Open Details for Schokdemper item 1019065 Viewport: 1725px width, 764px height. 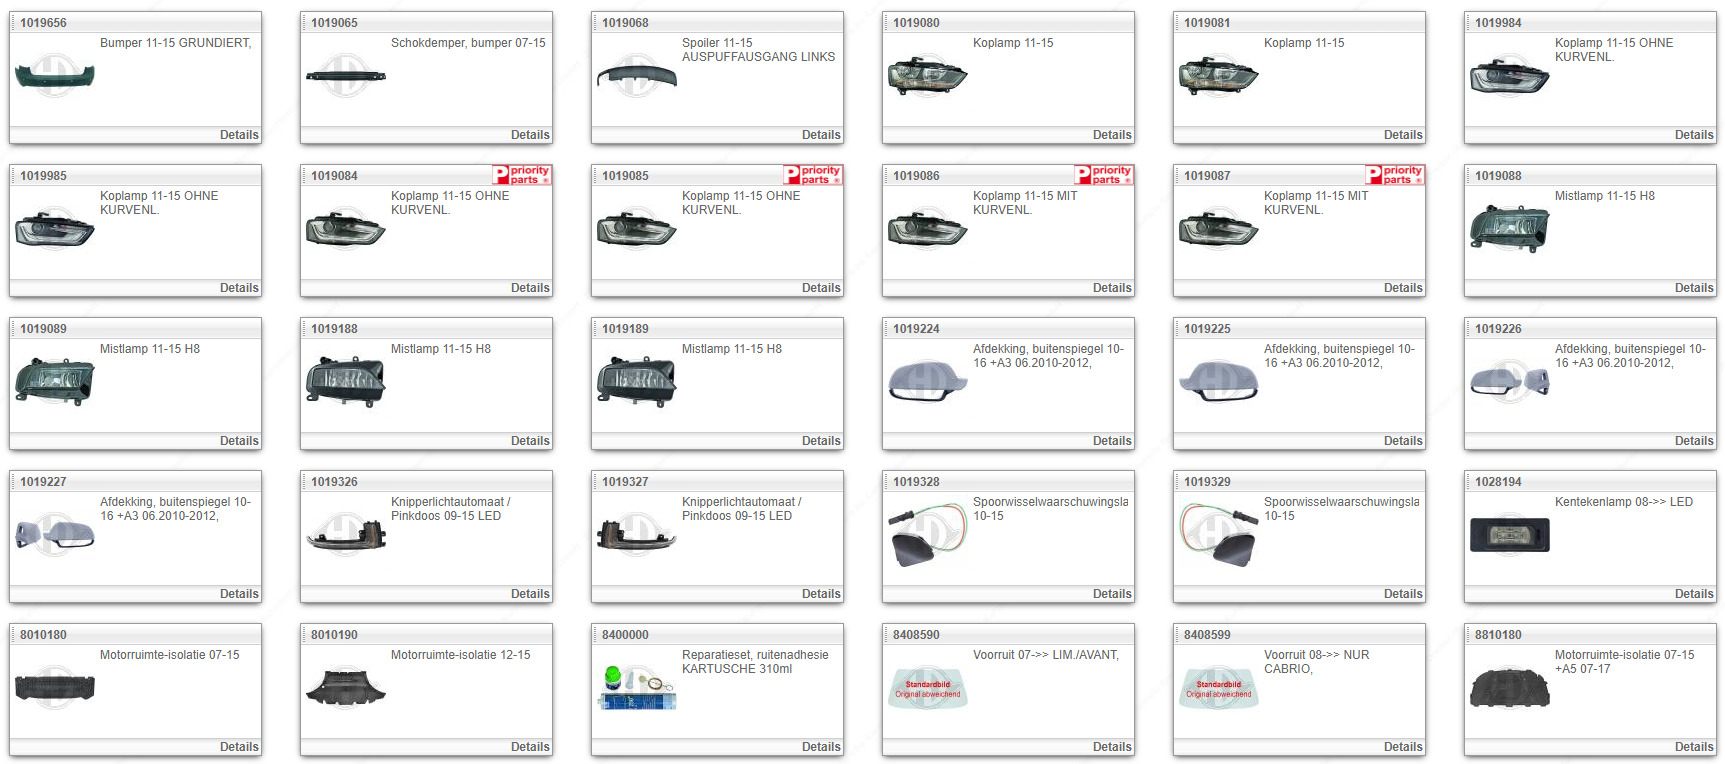(x=530, y=135)
